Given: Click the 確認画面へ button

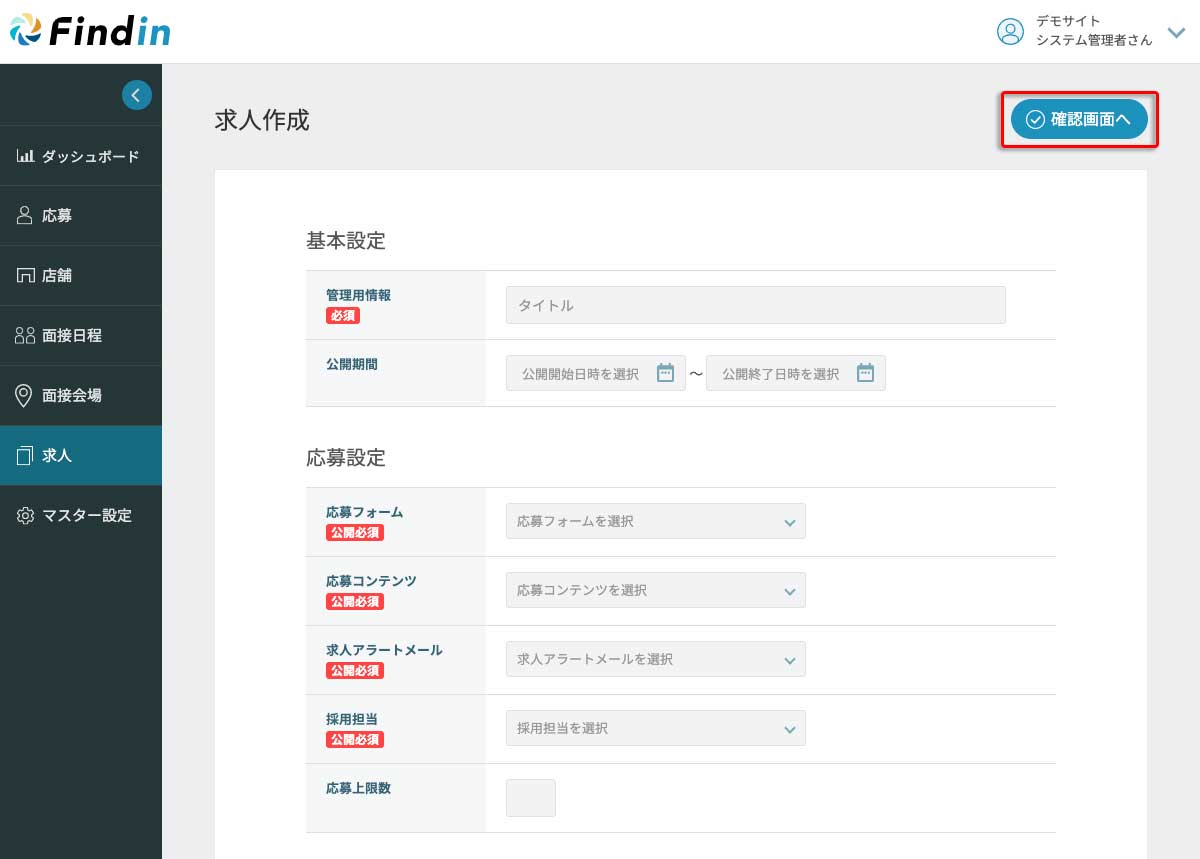Looking at the screenshot, I should point(1079,119).
